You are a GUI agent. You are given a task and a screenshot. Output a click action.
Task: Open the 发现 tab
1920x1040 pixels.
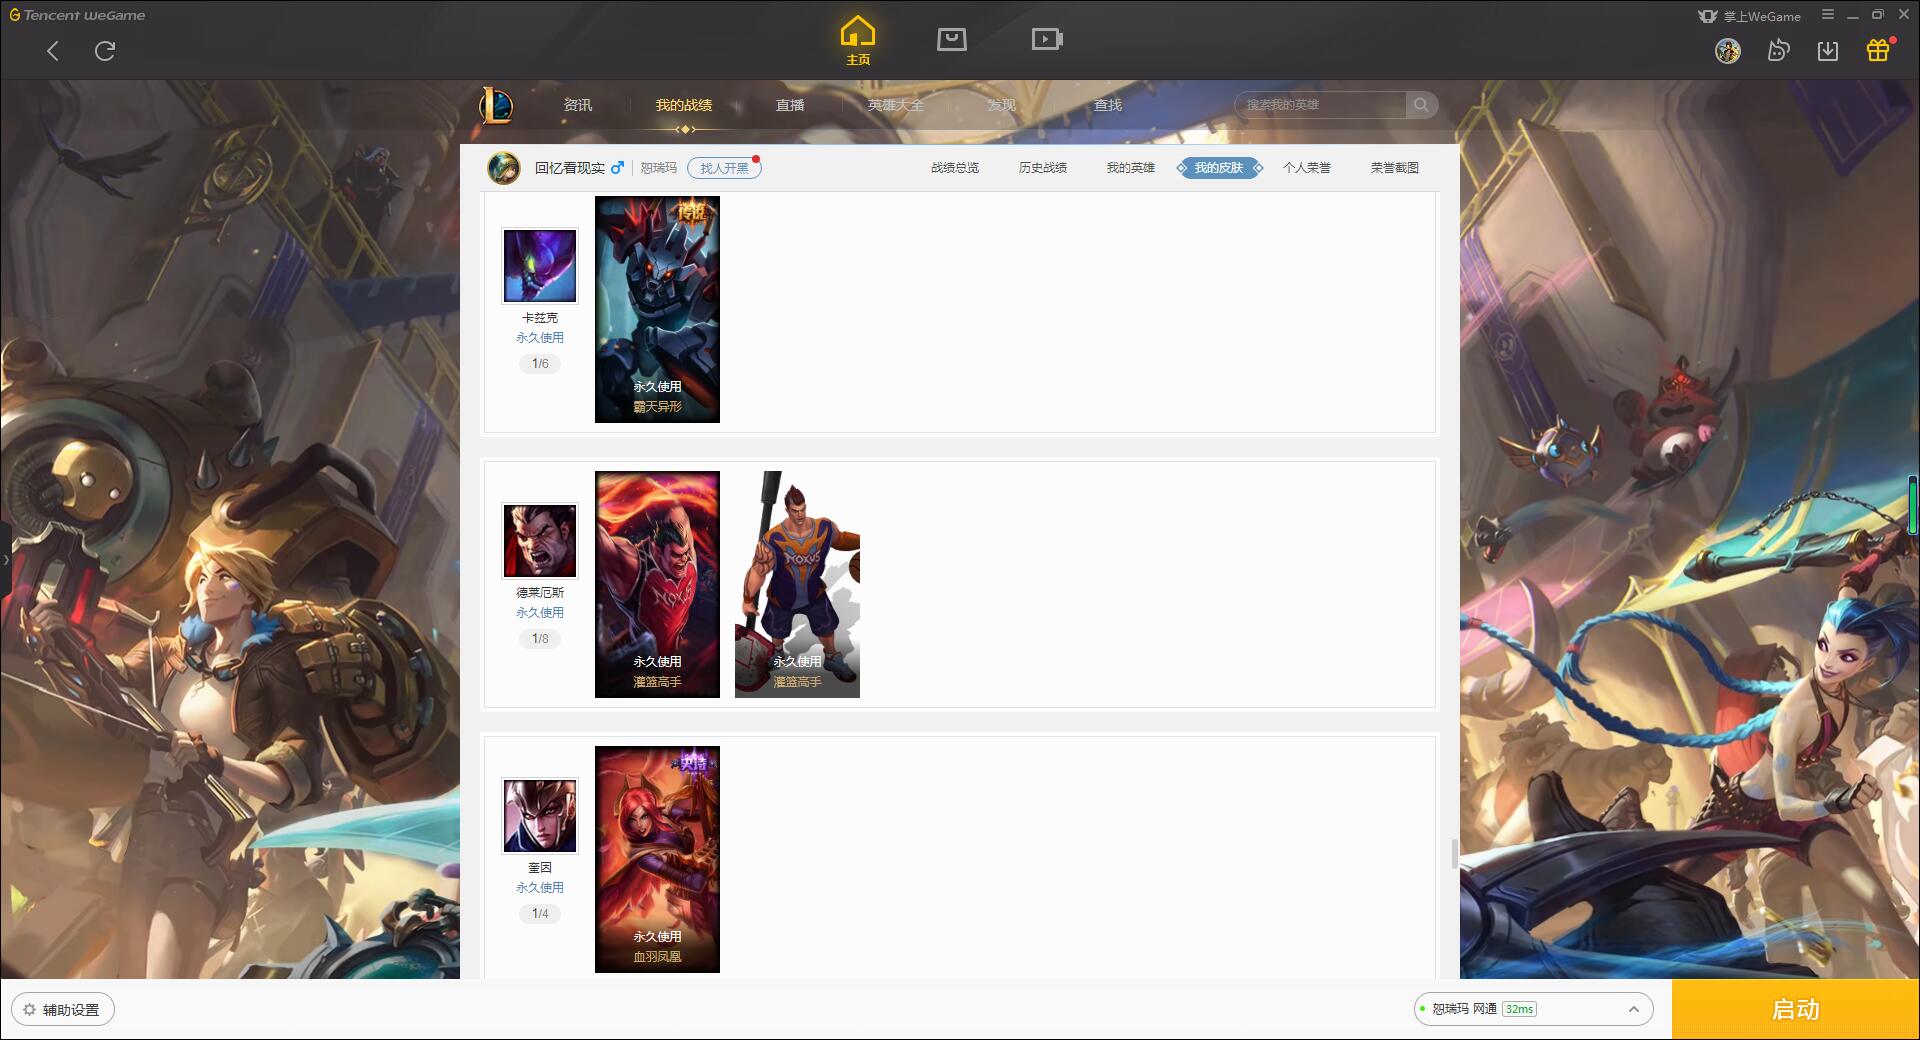(1001, 105)
